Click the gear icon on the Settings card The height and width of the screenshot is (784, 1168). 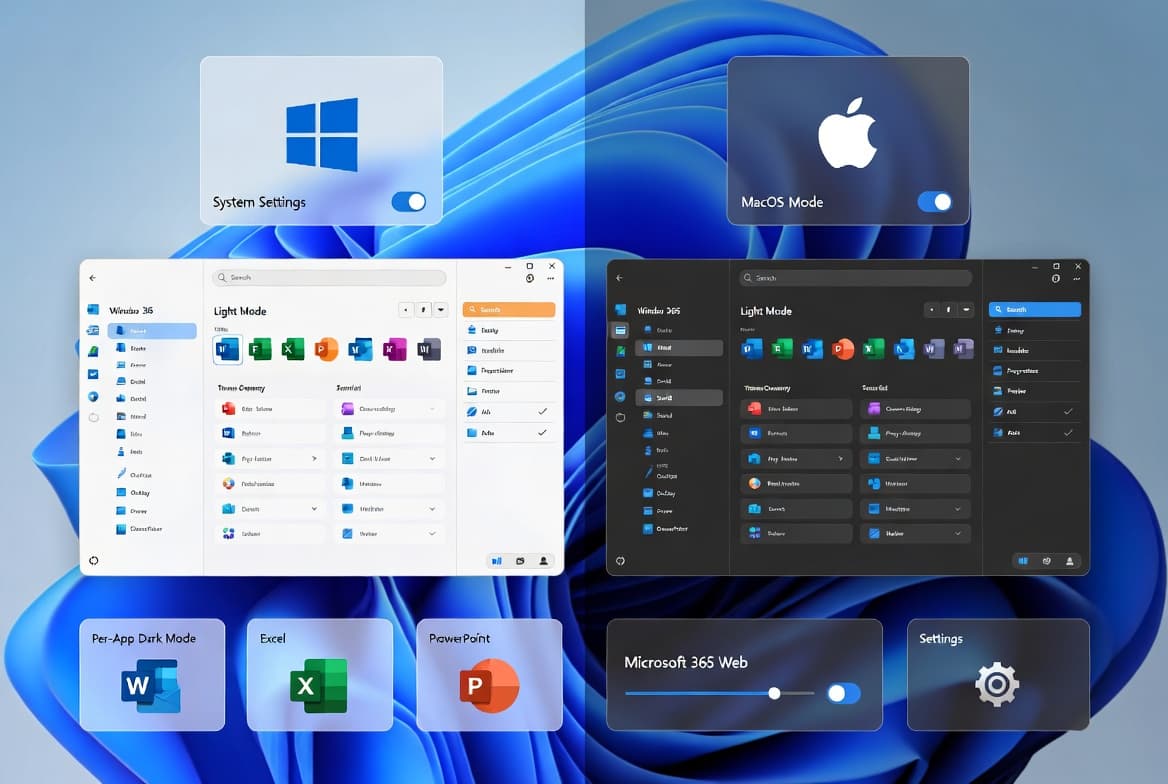point(997,684)
